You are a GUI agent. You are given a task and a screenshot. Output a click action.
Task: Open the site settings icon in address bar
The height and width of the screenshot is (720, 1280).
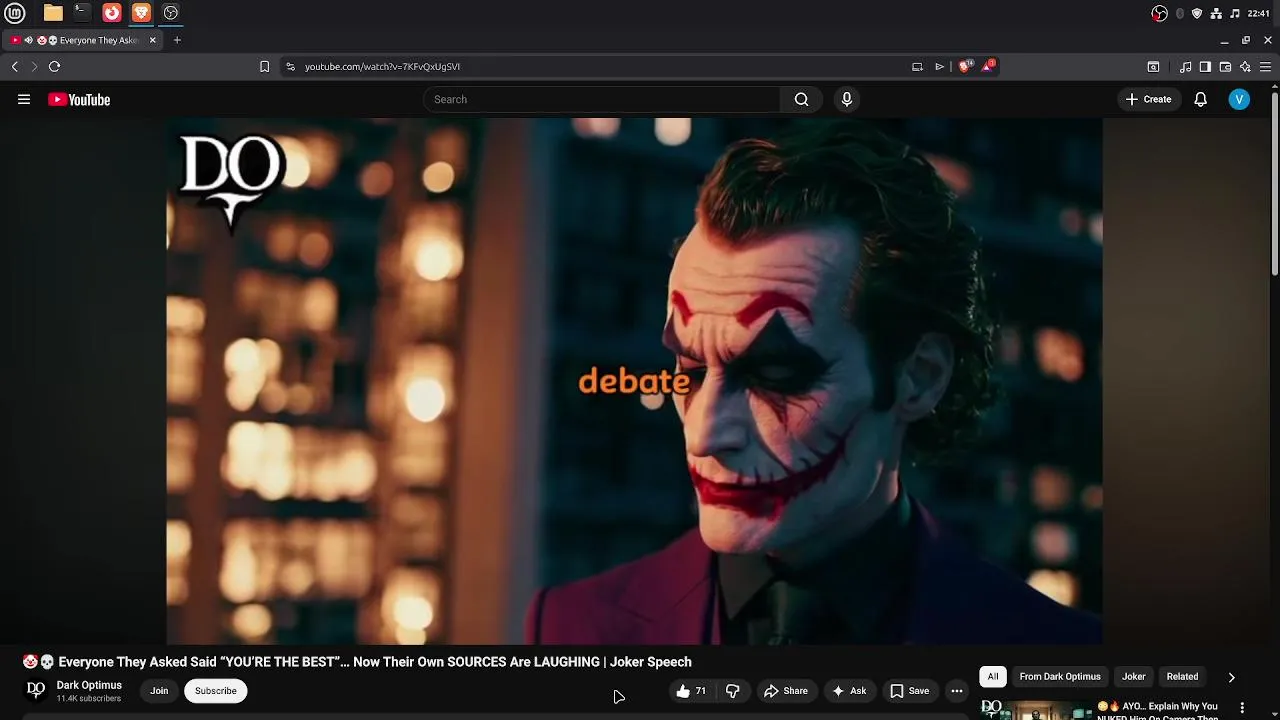[290, 66]
